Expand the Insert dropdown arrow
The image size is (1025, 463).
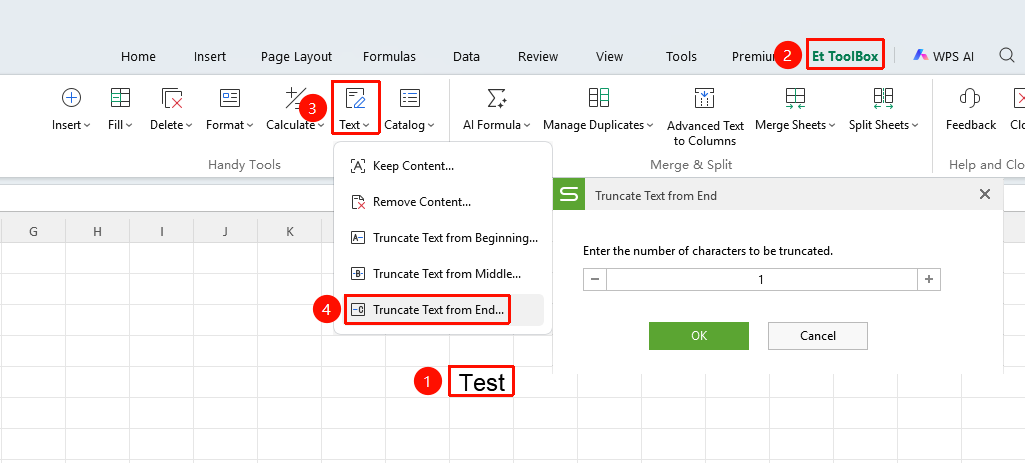click(x=87, y=126)
